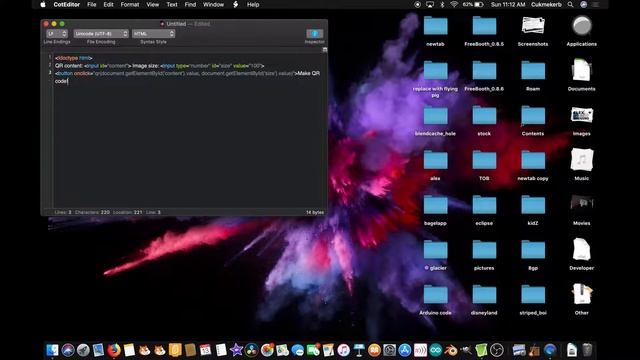The width and height of the screenshot is (640, 360).
Task: Select the newtab folder on the desktop
Action: click(x=436, y=27)
